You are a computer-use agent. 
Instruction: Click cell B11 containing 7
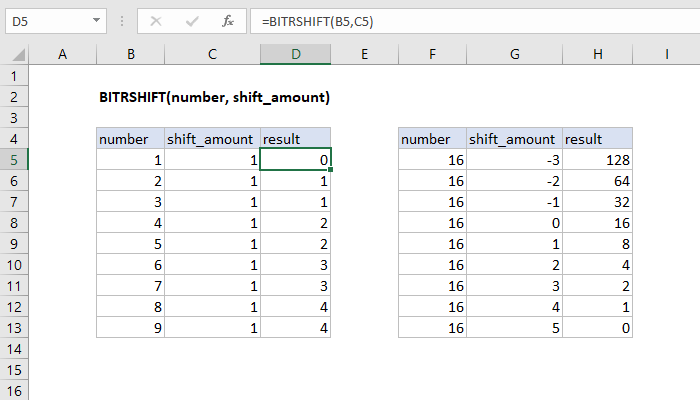click(x=130, y=286)
